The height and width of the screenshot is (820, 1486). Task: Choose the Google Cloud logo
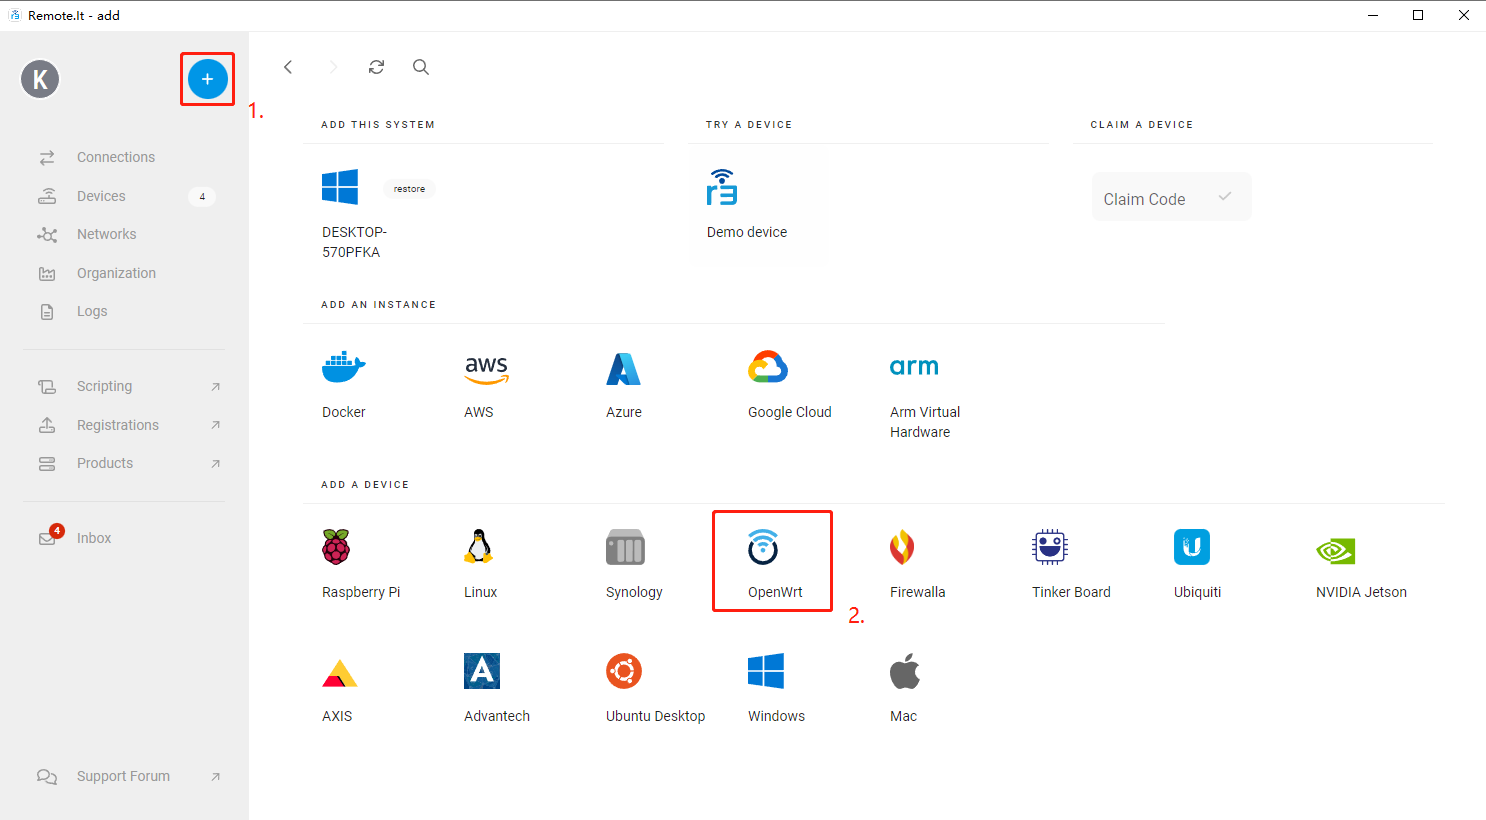[x=768, y=367]
